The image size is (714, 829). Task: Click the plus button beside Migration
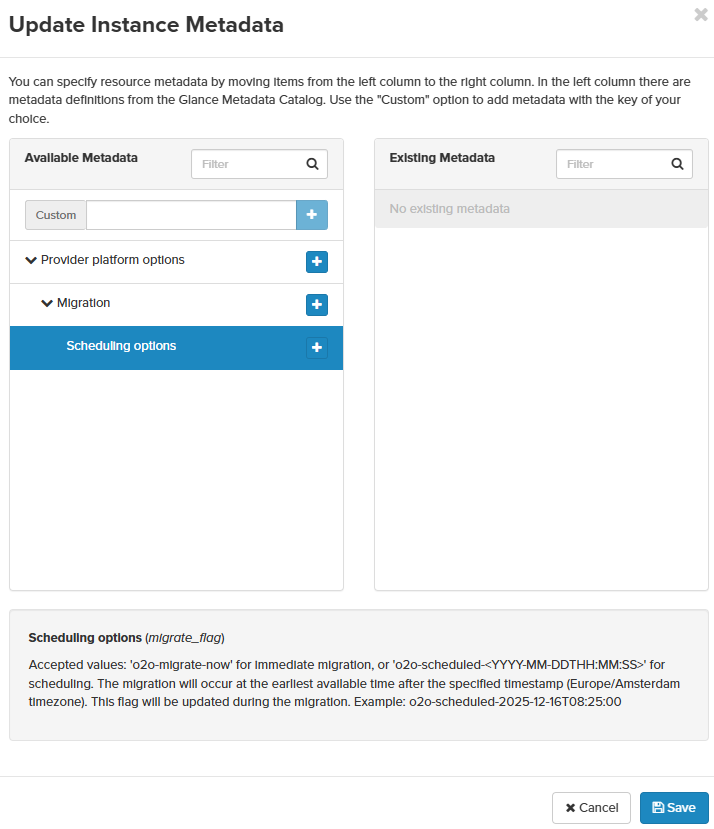click(317, 305)
